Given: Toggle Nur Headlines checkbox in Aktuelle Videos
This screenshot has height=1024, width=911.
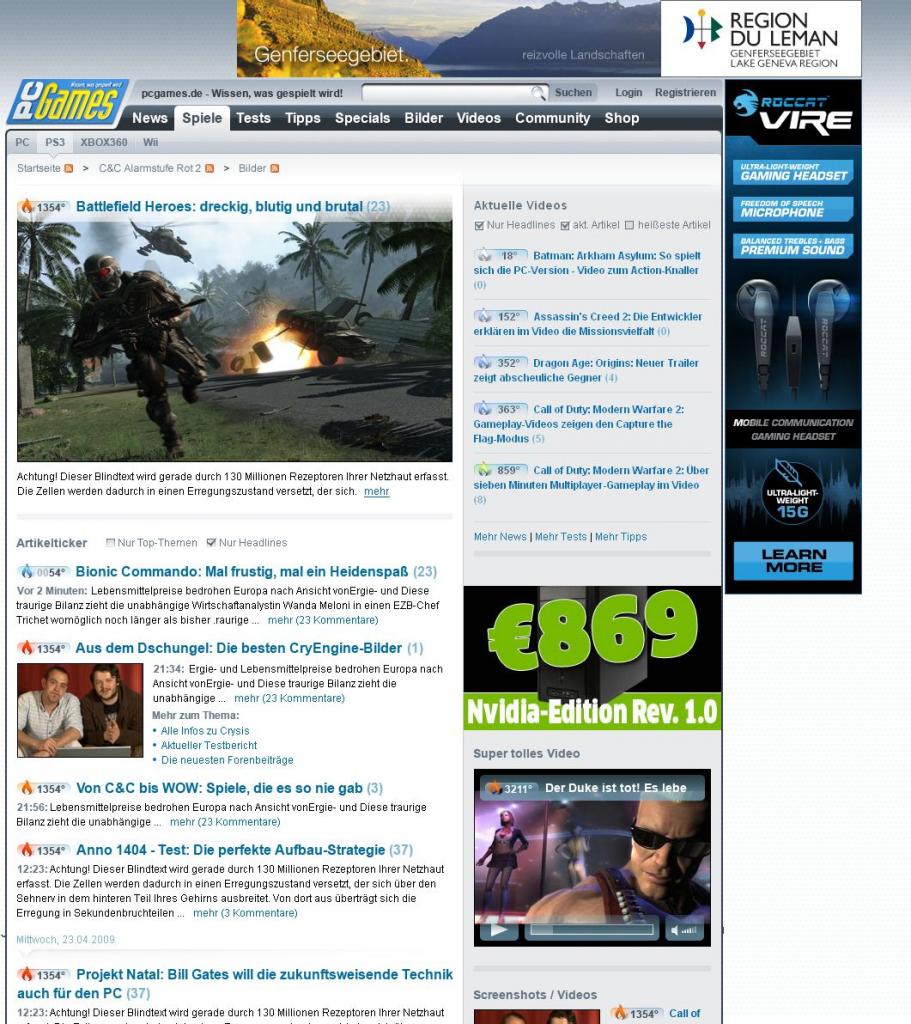Looking at the screenshot, I should coord(479,225).
